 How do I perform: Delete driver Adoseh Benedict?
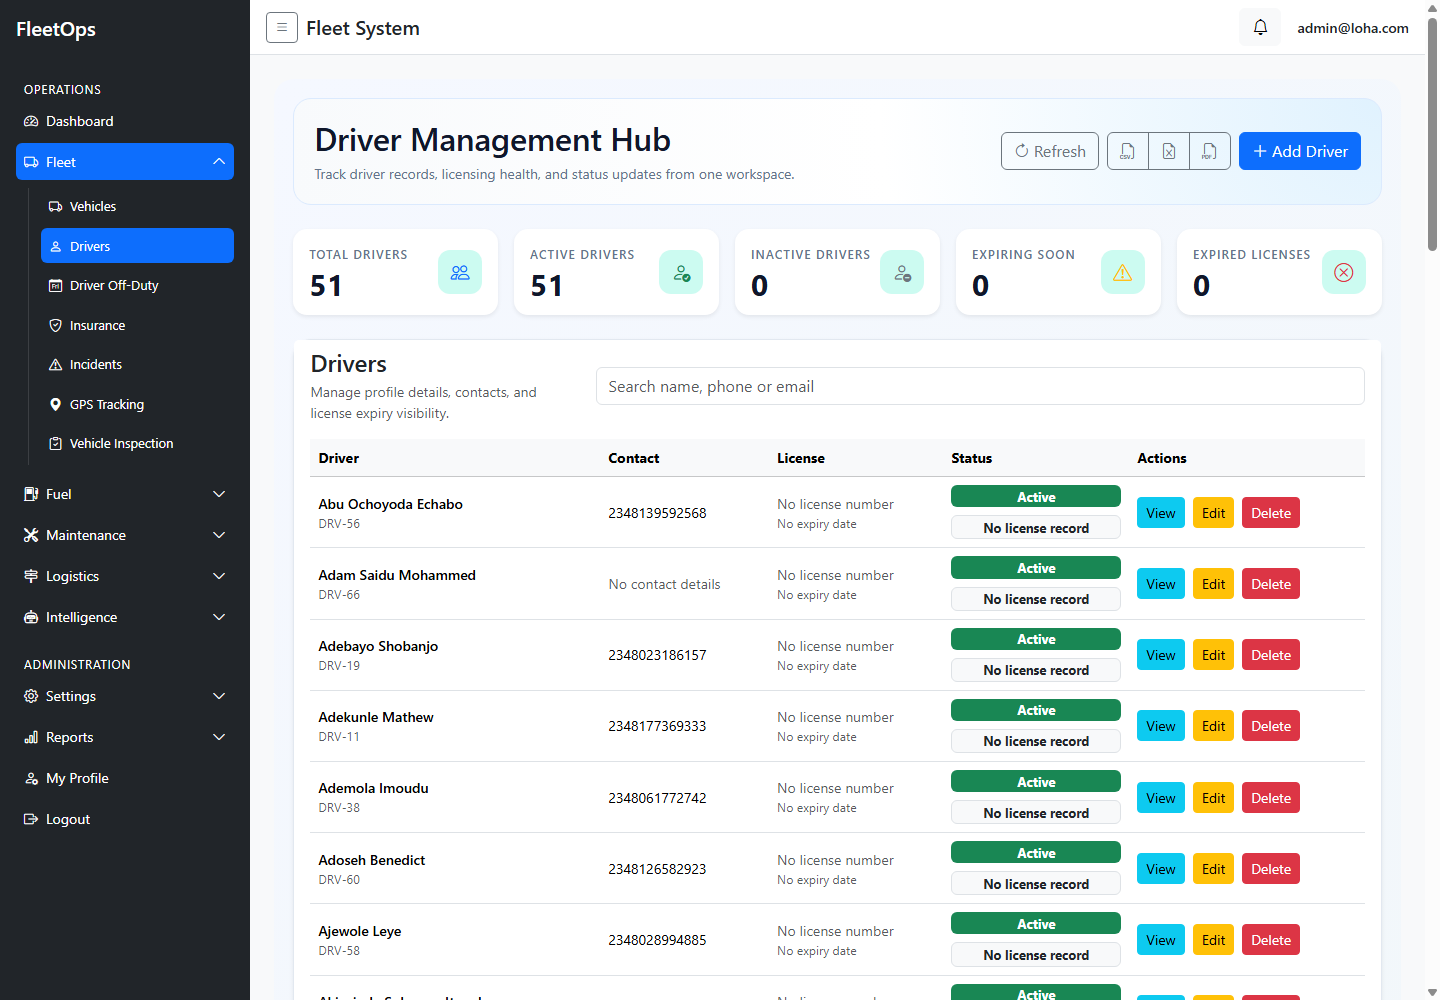[1271, 869]
